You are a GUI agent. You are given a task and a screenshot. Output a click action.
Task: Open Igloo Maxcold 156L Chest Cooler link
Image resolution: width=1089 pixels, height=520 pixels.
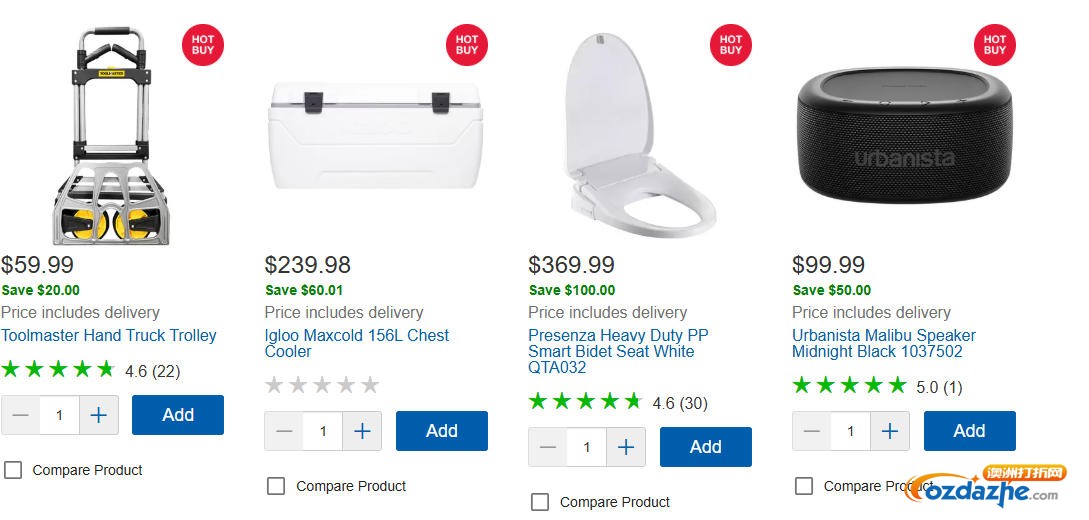(357, 343)
